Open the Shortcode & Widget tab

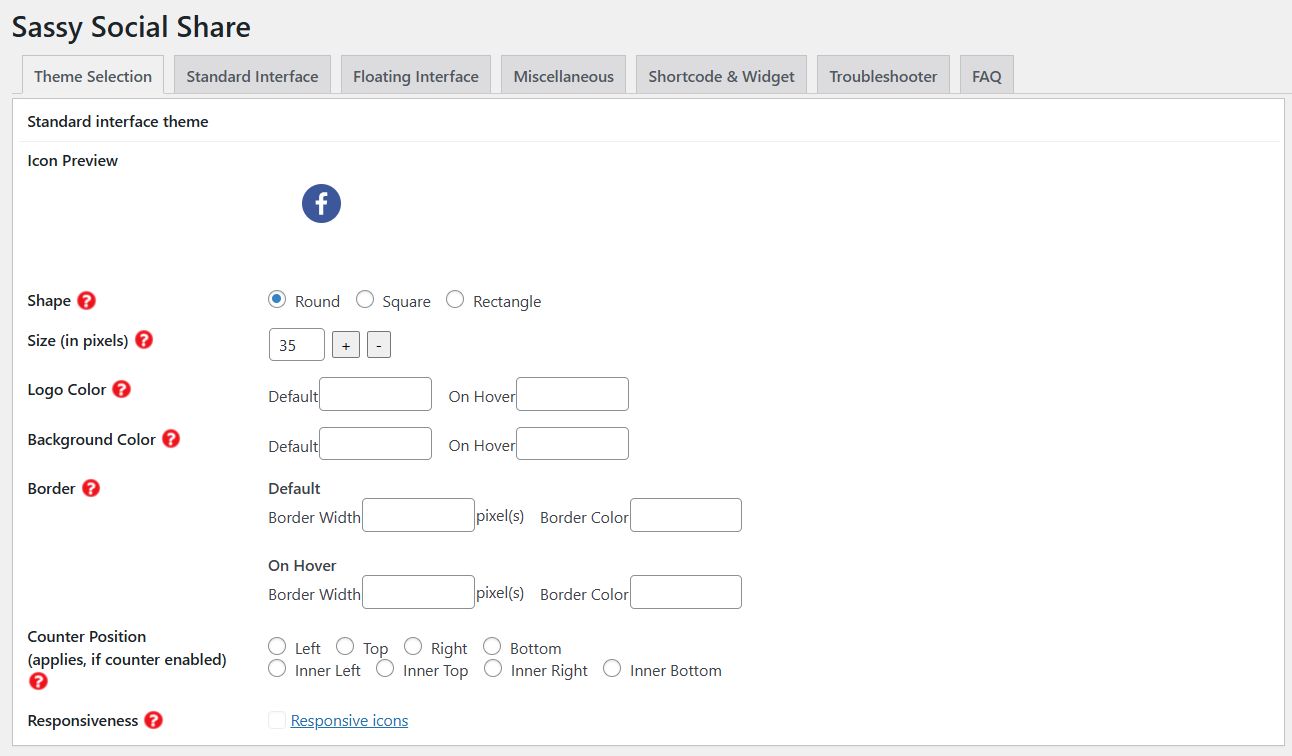(x=721, y=76)
